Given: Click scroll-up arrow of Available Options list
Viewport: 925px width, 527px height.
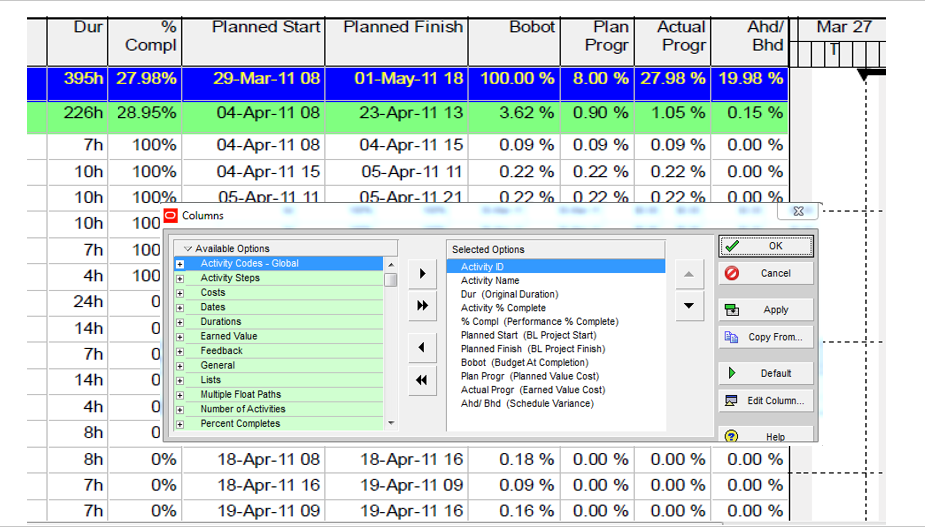Looking at the screenshot, I should [x=391, y=264].
